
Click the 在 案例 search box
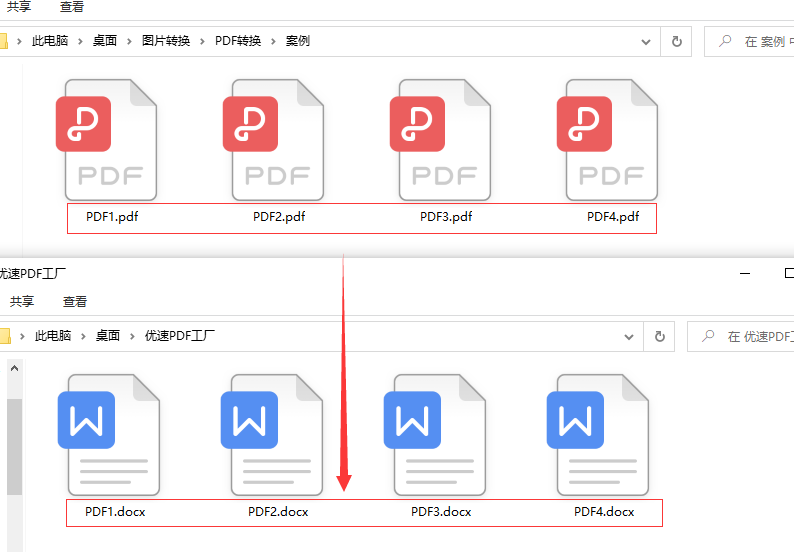tap(749, 42)
